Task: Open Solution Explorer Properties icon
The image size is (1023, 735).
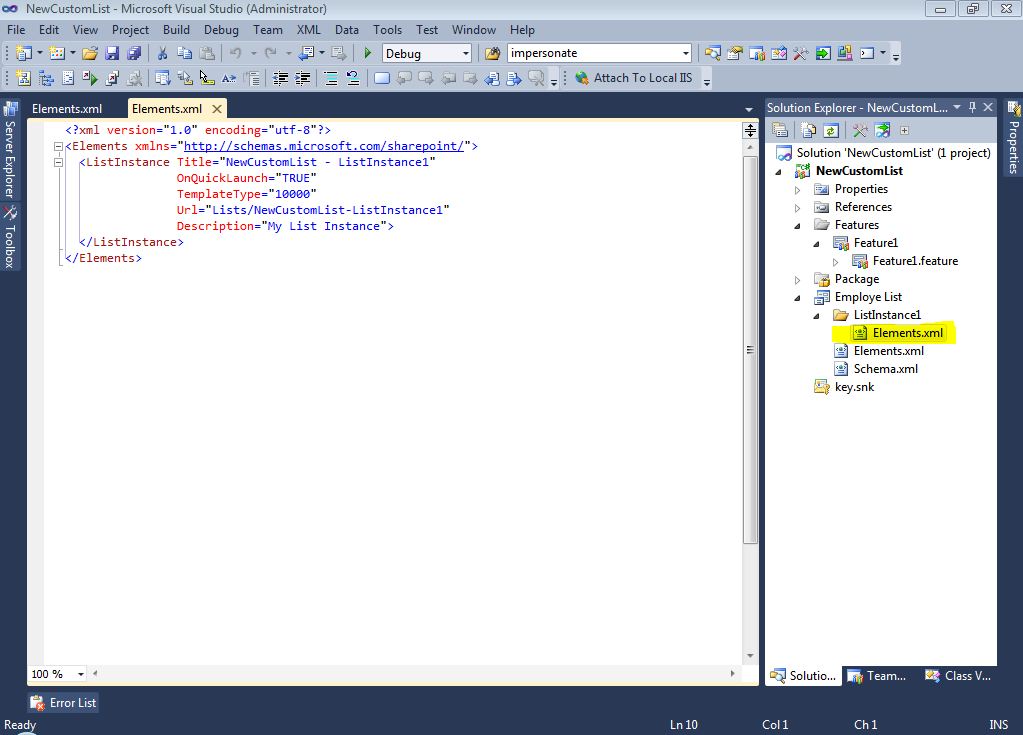Action: (783, 130)
